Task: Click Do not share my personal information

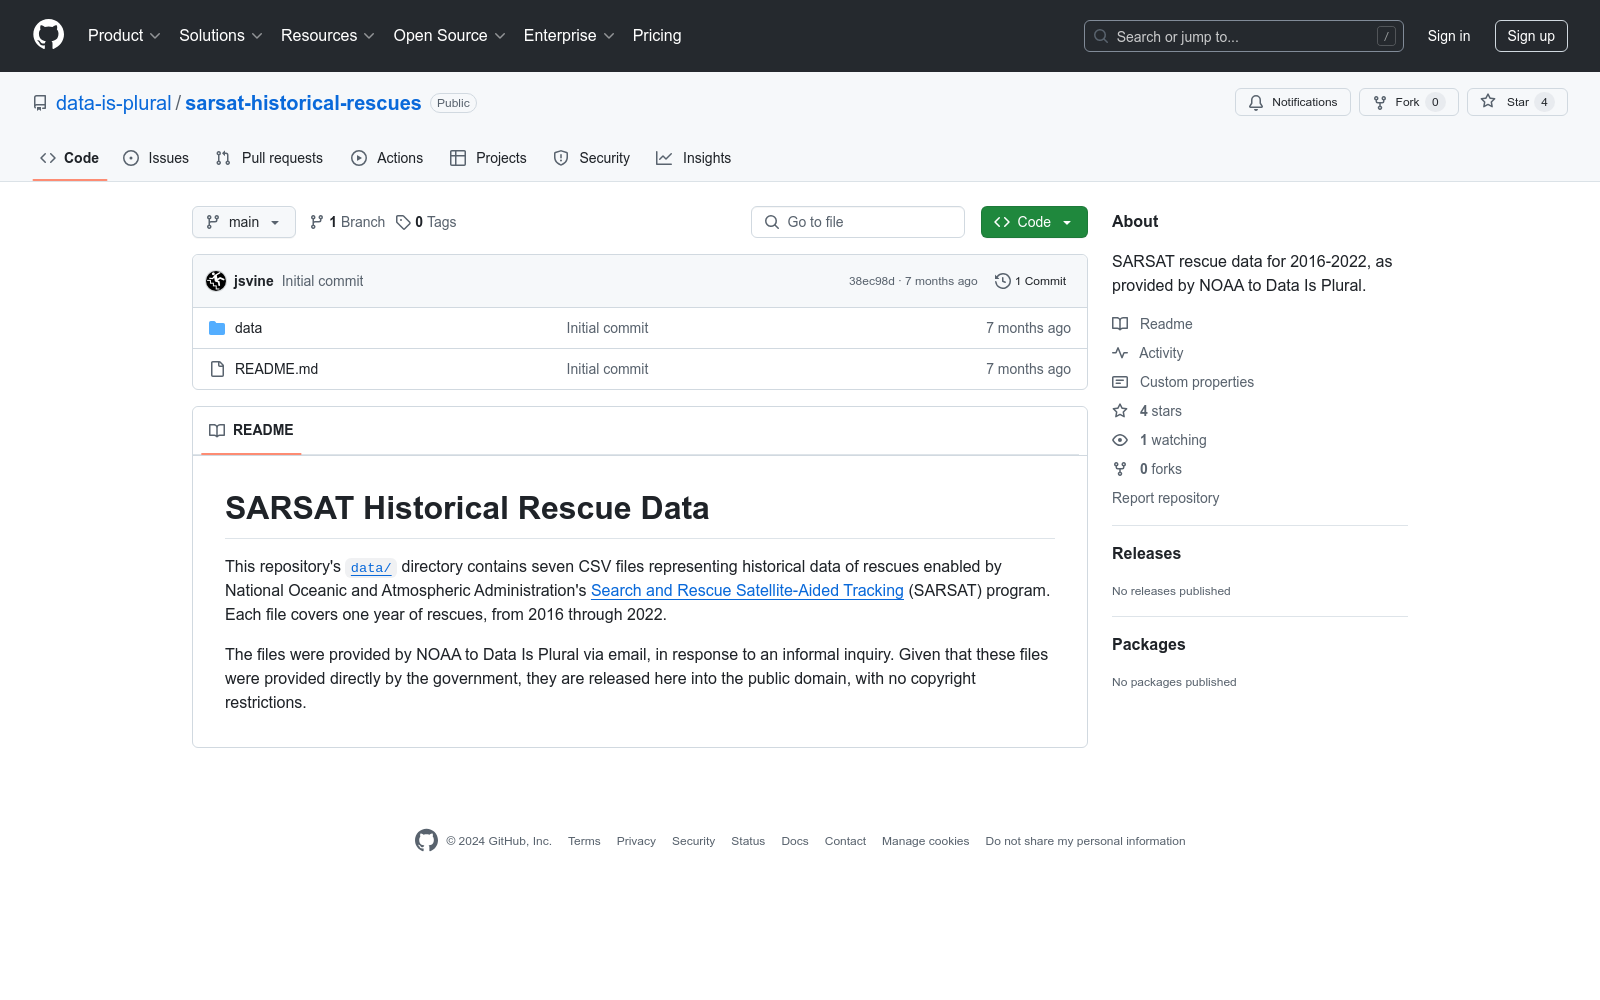Action: point(1085,841)
